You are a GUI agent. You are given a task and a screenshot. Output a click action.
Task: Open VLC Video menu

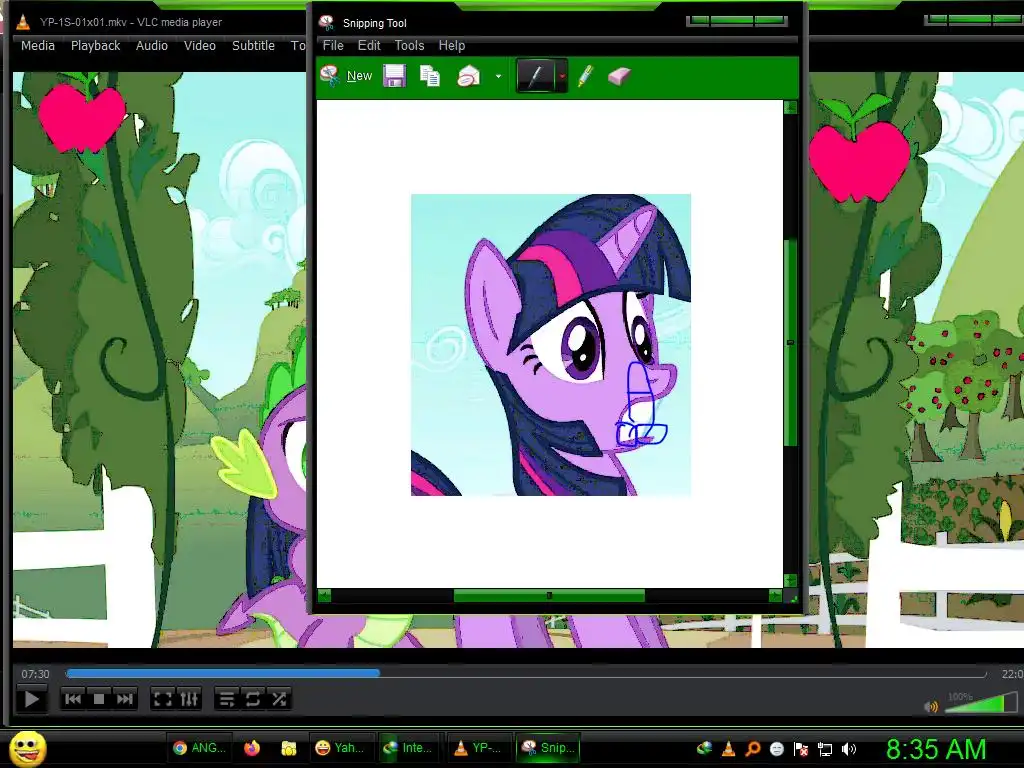click(200, 46)
